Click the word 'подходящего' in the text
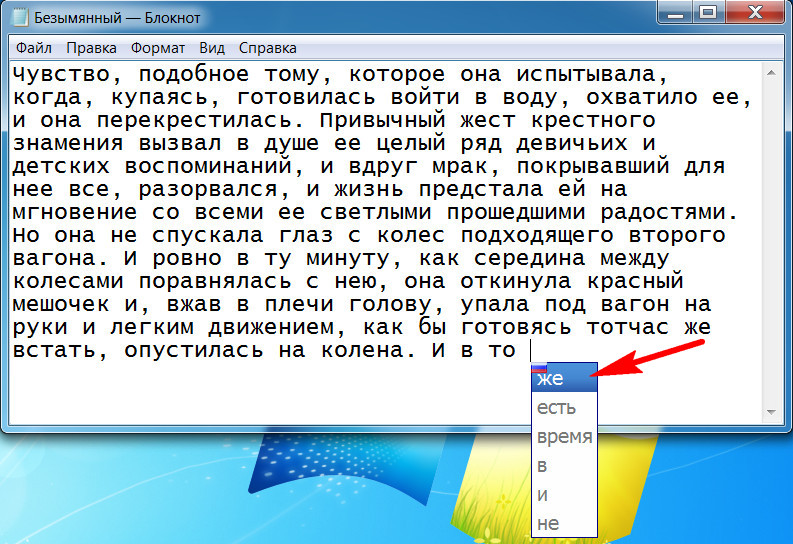This screenshot has width=793, height=544. (x=537, y=236)
